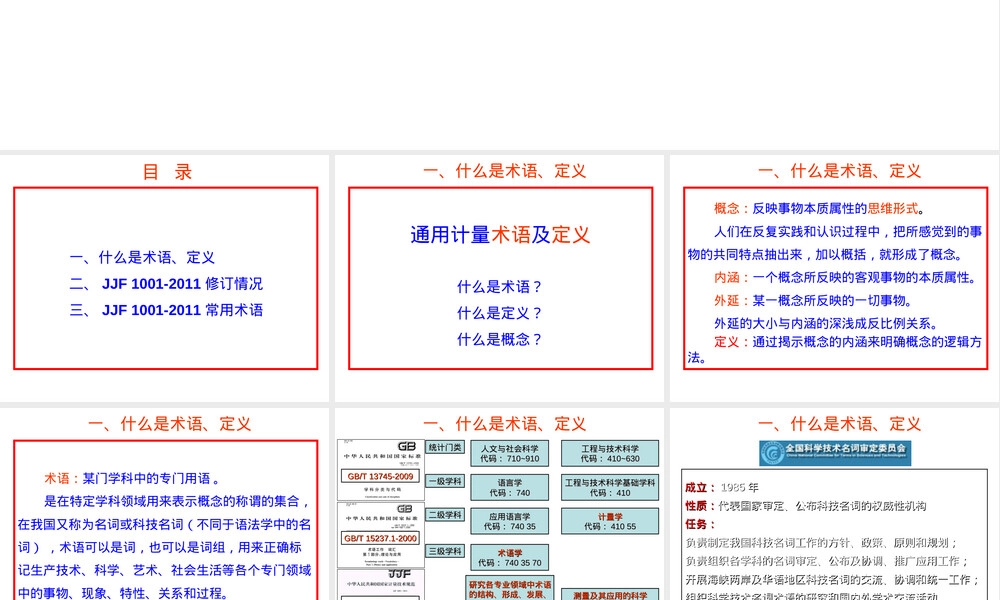Click '负责组织各学科的名词审定' task line
Viewport: 1000px width, 600px height.
[x=827, y=561]
